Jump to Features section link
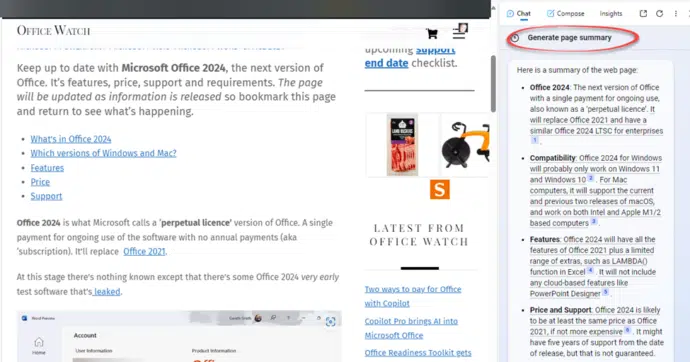Viewport: 690px width, 362px height. point(47,168)
